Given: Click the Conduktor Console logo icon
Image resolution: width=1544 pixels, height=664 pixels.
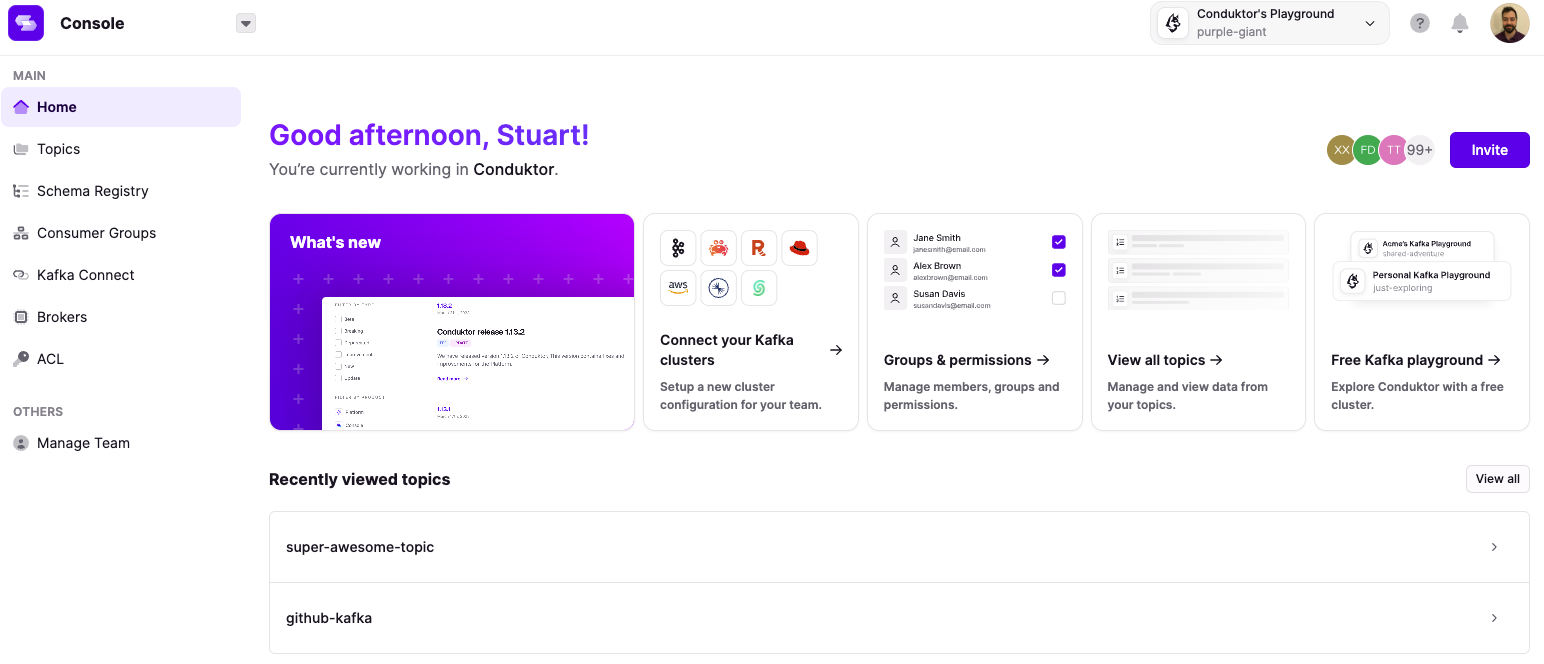Looking at the screenshot, I should pyautogui.click(x=26, y=23).
